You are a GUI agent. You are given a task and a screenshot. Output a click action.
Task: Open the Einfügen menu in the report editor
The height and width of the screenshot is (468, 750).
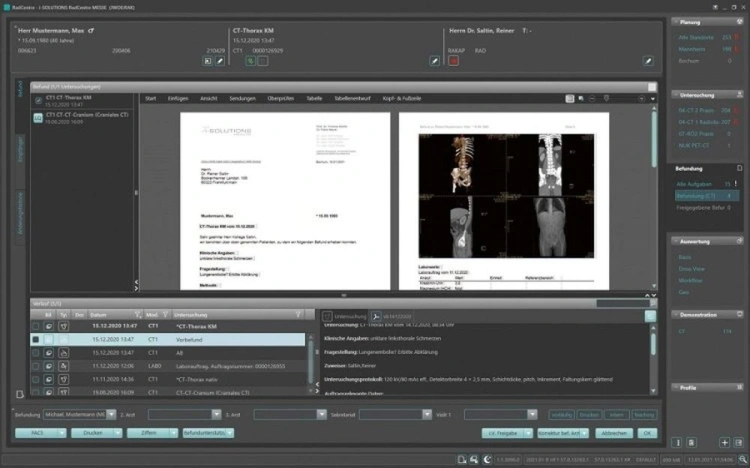coord(177,98)
